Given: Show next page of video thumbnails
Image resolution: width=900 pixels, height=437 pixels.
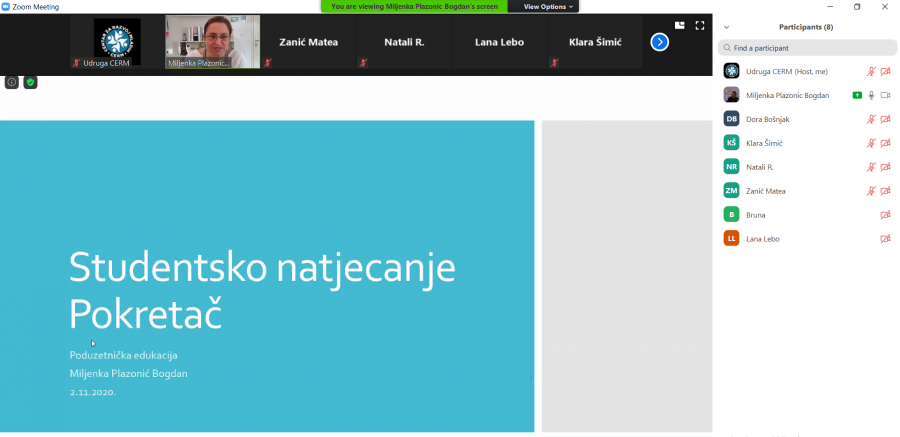Looking at the screenshot, I should (659, 42).
